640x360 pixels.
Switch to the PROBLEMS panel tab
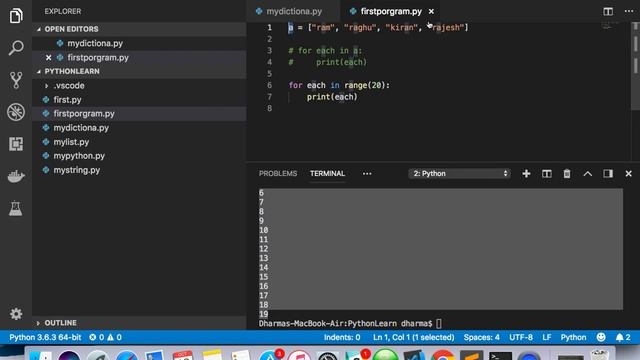click(278, 173)
